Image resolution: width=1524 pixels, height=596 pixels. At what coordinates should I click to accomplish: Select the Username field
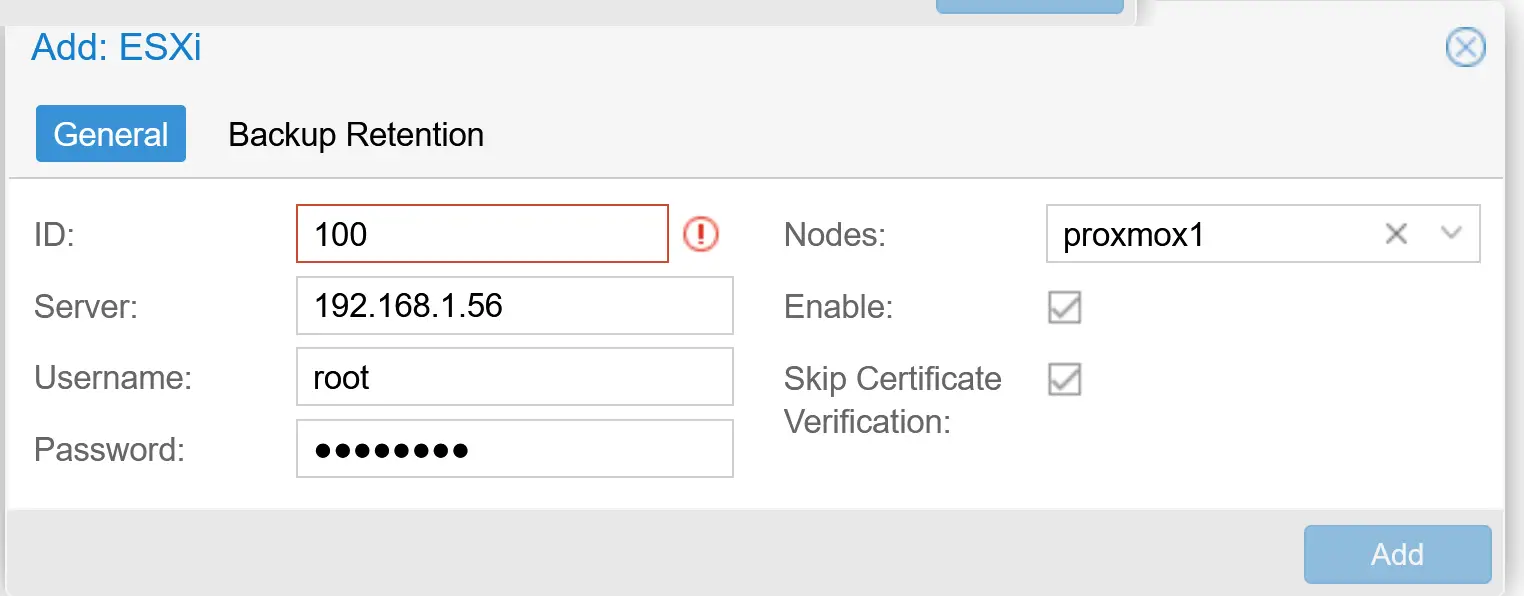[x=515, y=377]
